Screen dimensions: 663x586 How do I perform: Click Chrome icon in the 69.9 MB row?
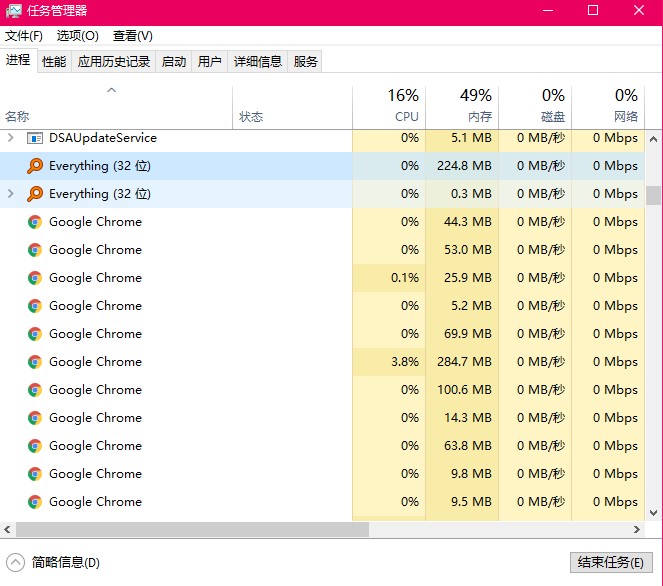pyautogui.click(x=35, y=334)
